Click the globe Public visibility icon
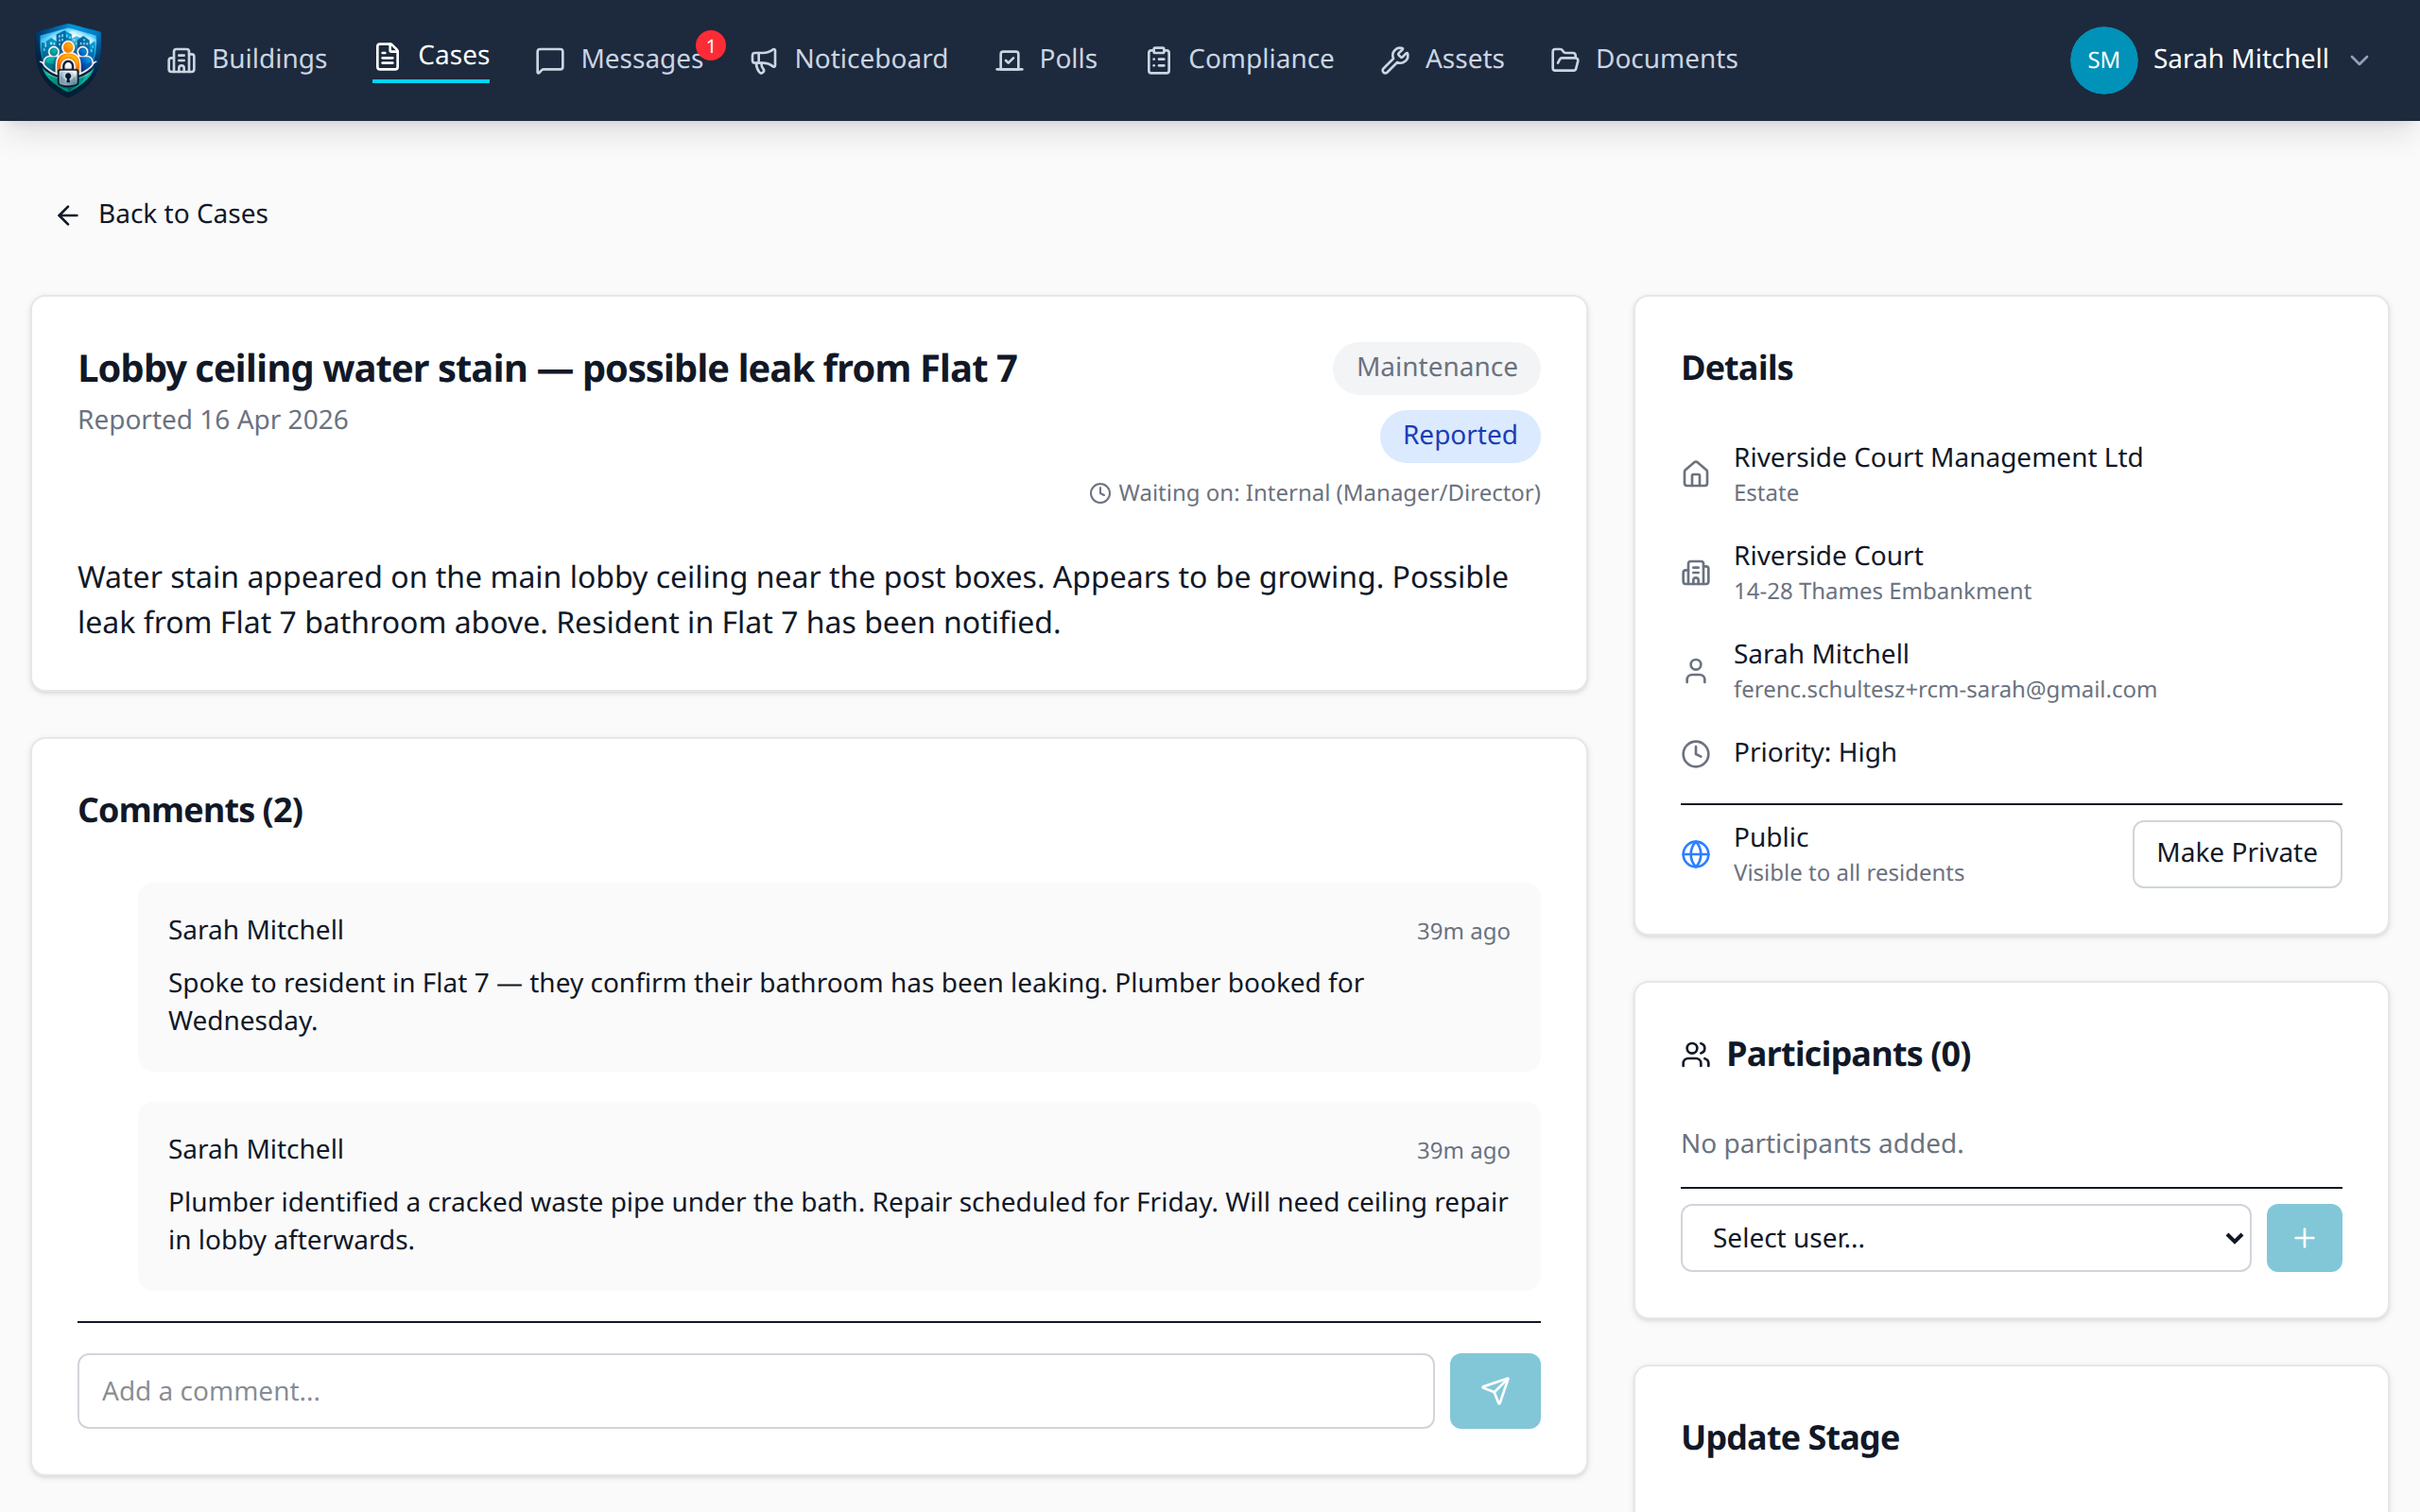This screenshot has height=1512, width=2420. click(1695, 854)
